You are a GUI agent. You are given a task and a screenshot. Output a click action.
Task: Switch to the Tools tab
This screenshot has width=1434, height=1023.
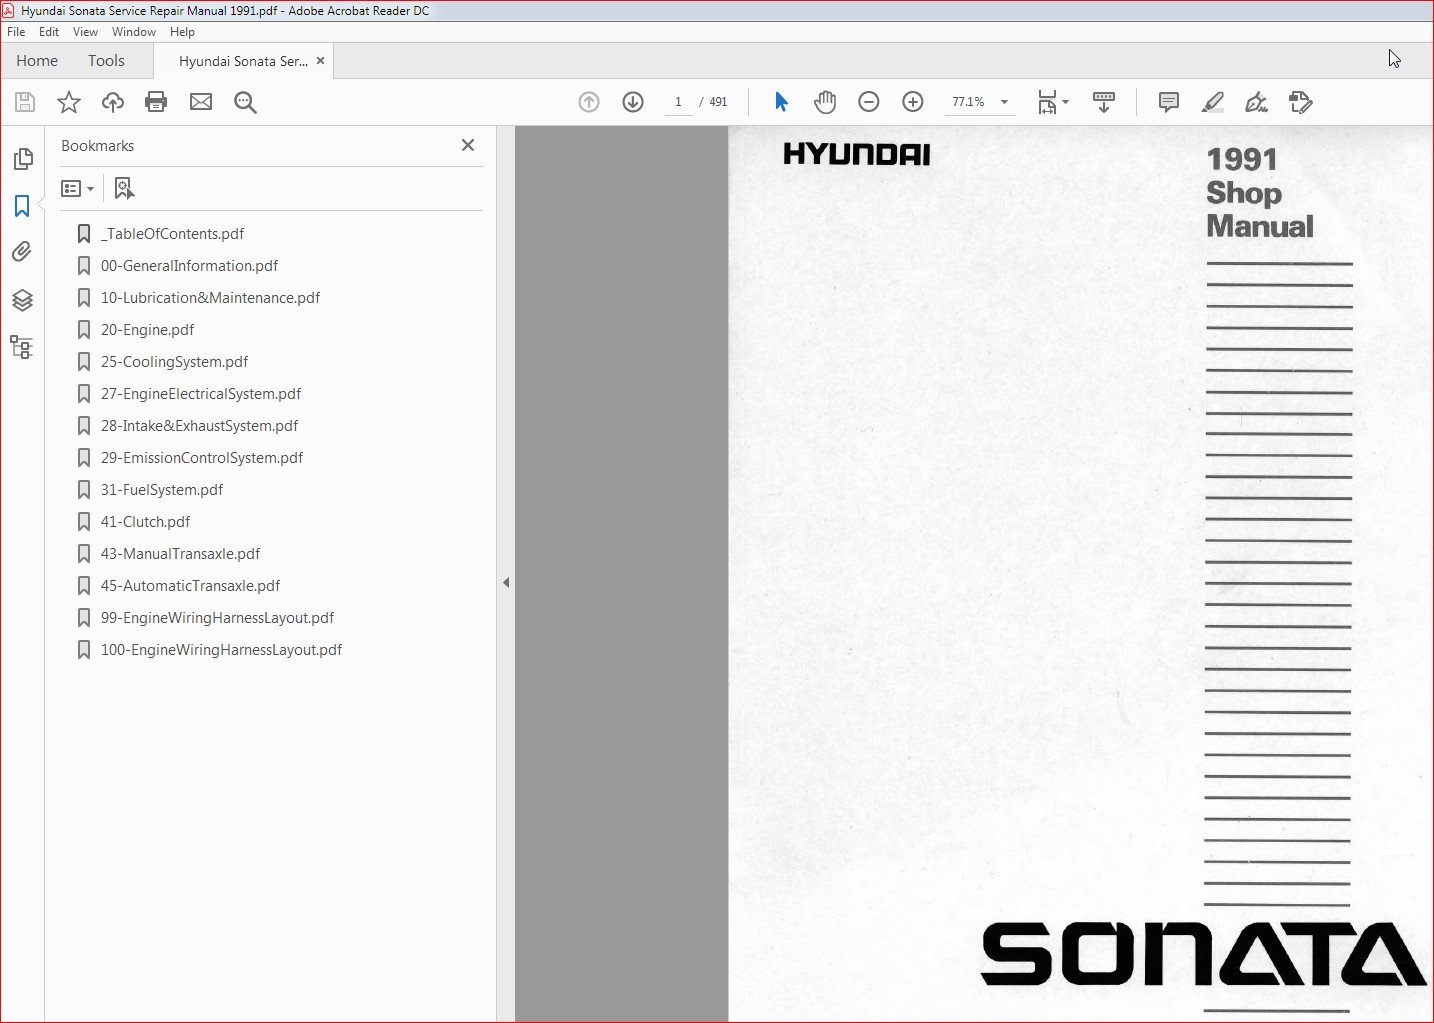[x=106, y=61]
